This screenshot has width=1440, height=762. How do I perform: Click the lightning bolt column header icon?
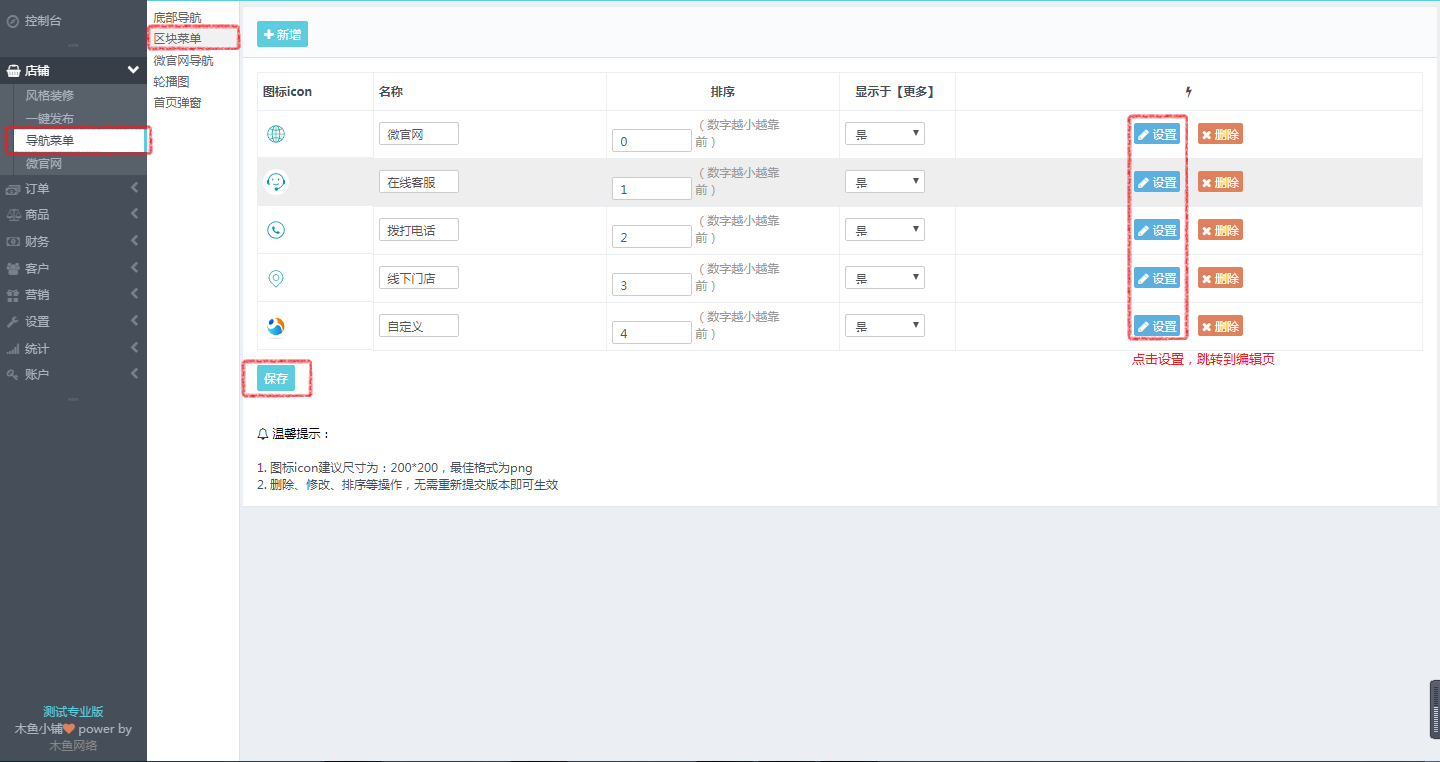point(1188,92)
